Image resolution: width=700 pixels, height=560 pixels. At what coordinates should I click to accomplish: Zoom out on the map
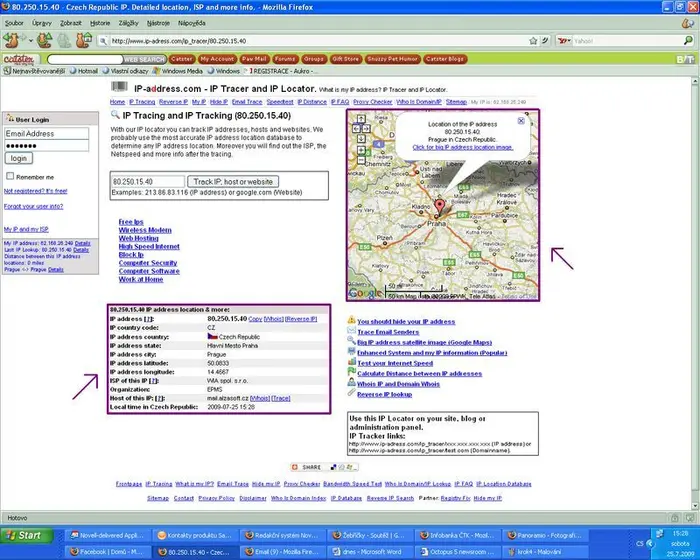[361, 160]
